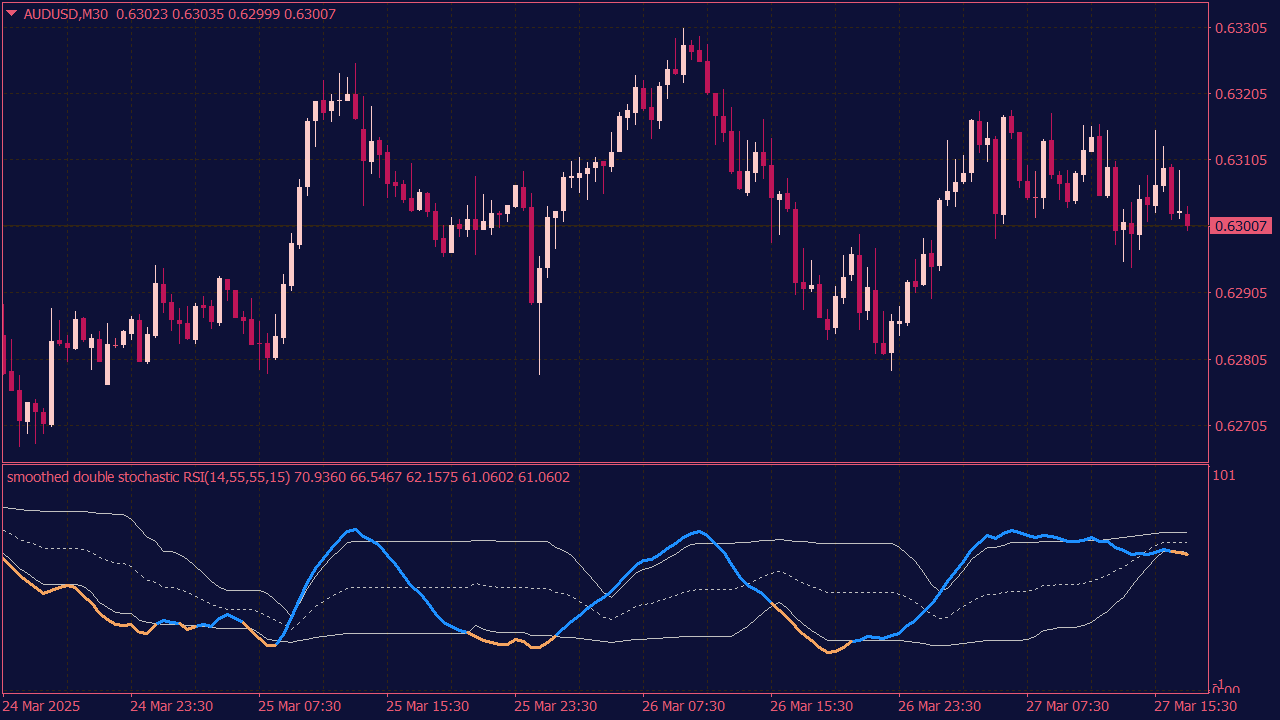The image size is (1280, 720).
Task: Select the 24 Mar 2025 date label
Action: [x=43, y=706]
